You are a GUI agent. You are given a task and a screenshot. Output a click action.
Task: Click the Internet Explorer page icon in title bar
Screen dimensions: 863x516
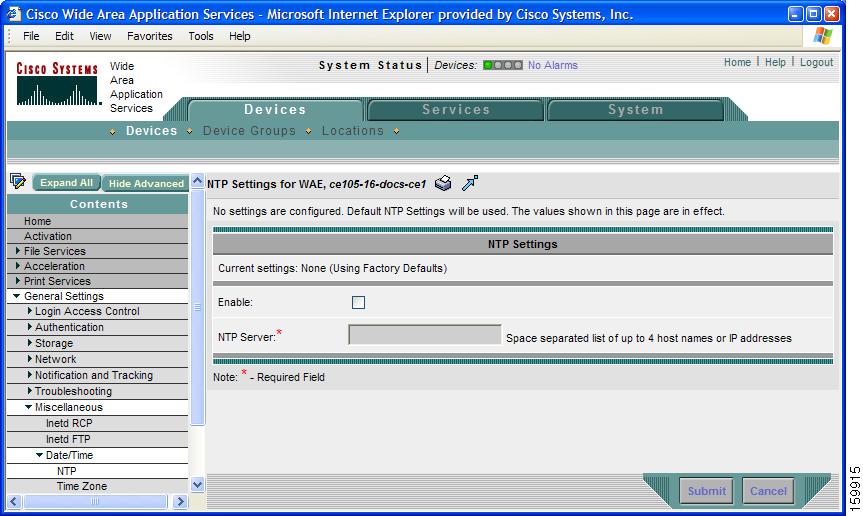14,14
